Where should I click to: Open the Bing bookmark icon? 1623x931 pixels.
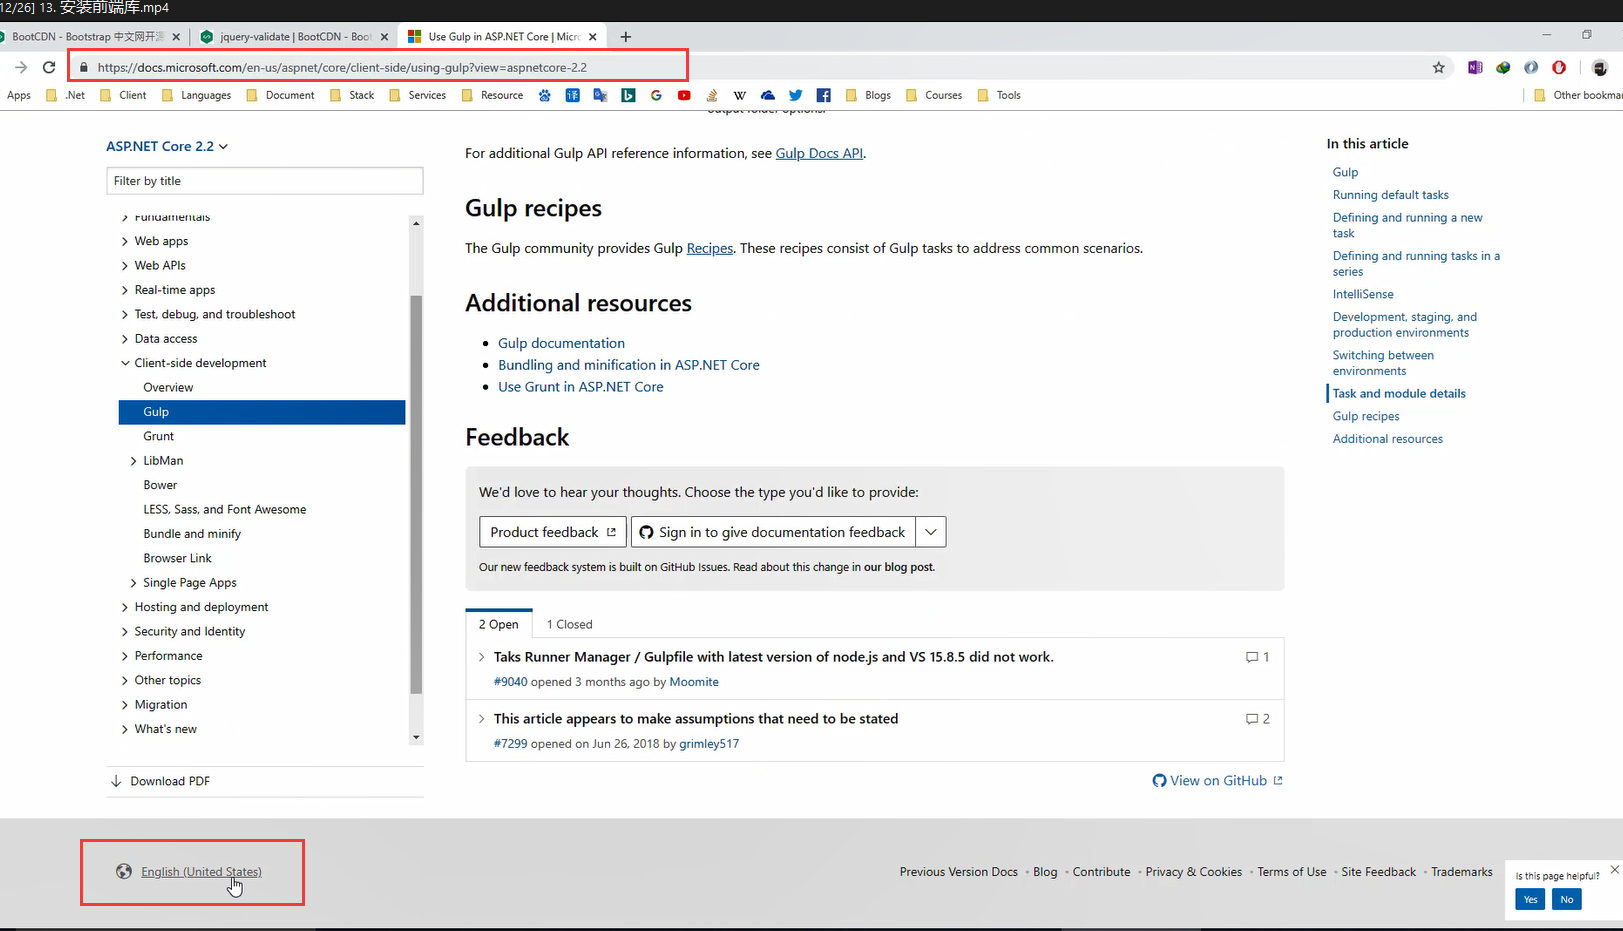coord(628,95)
